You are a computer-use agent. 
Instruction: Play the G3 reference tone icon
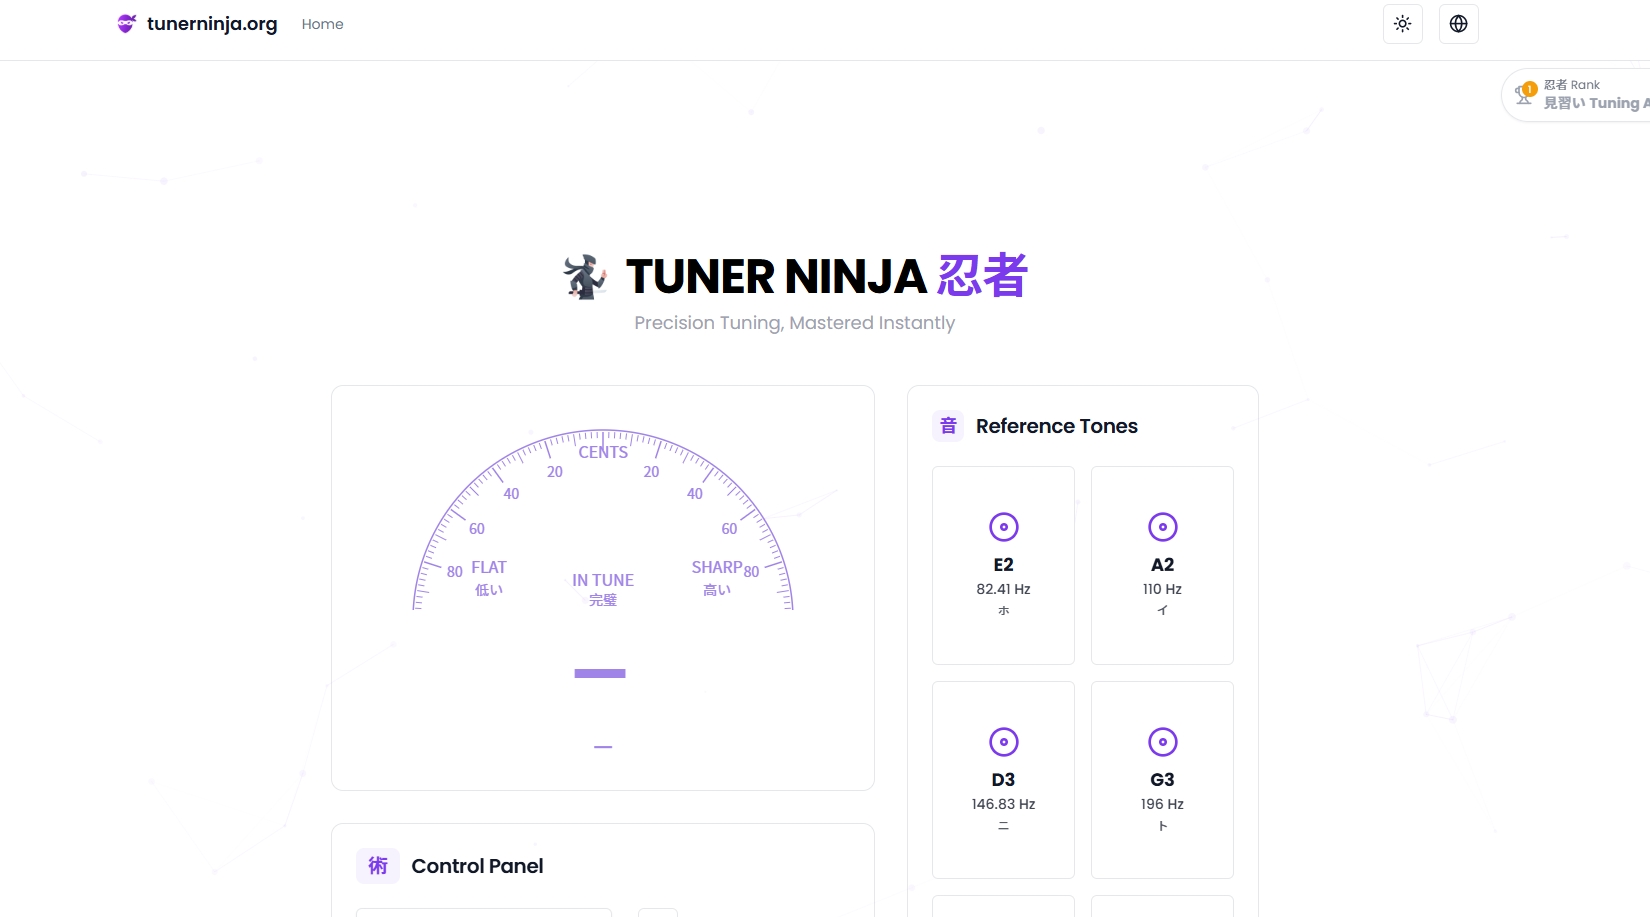1162,742
